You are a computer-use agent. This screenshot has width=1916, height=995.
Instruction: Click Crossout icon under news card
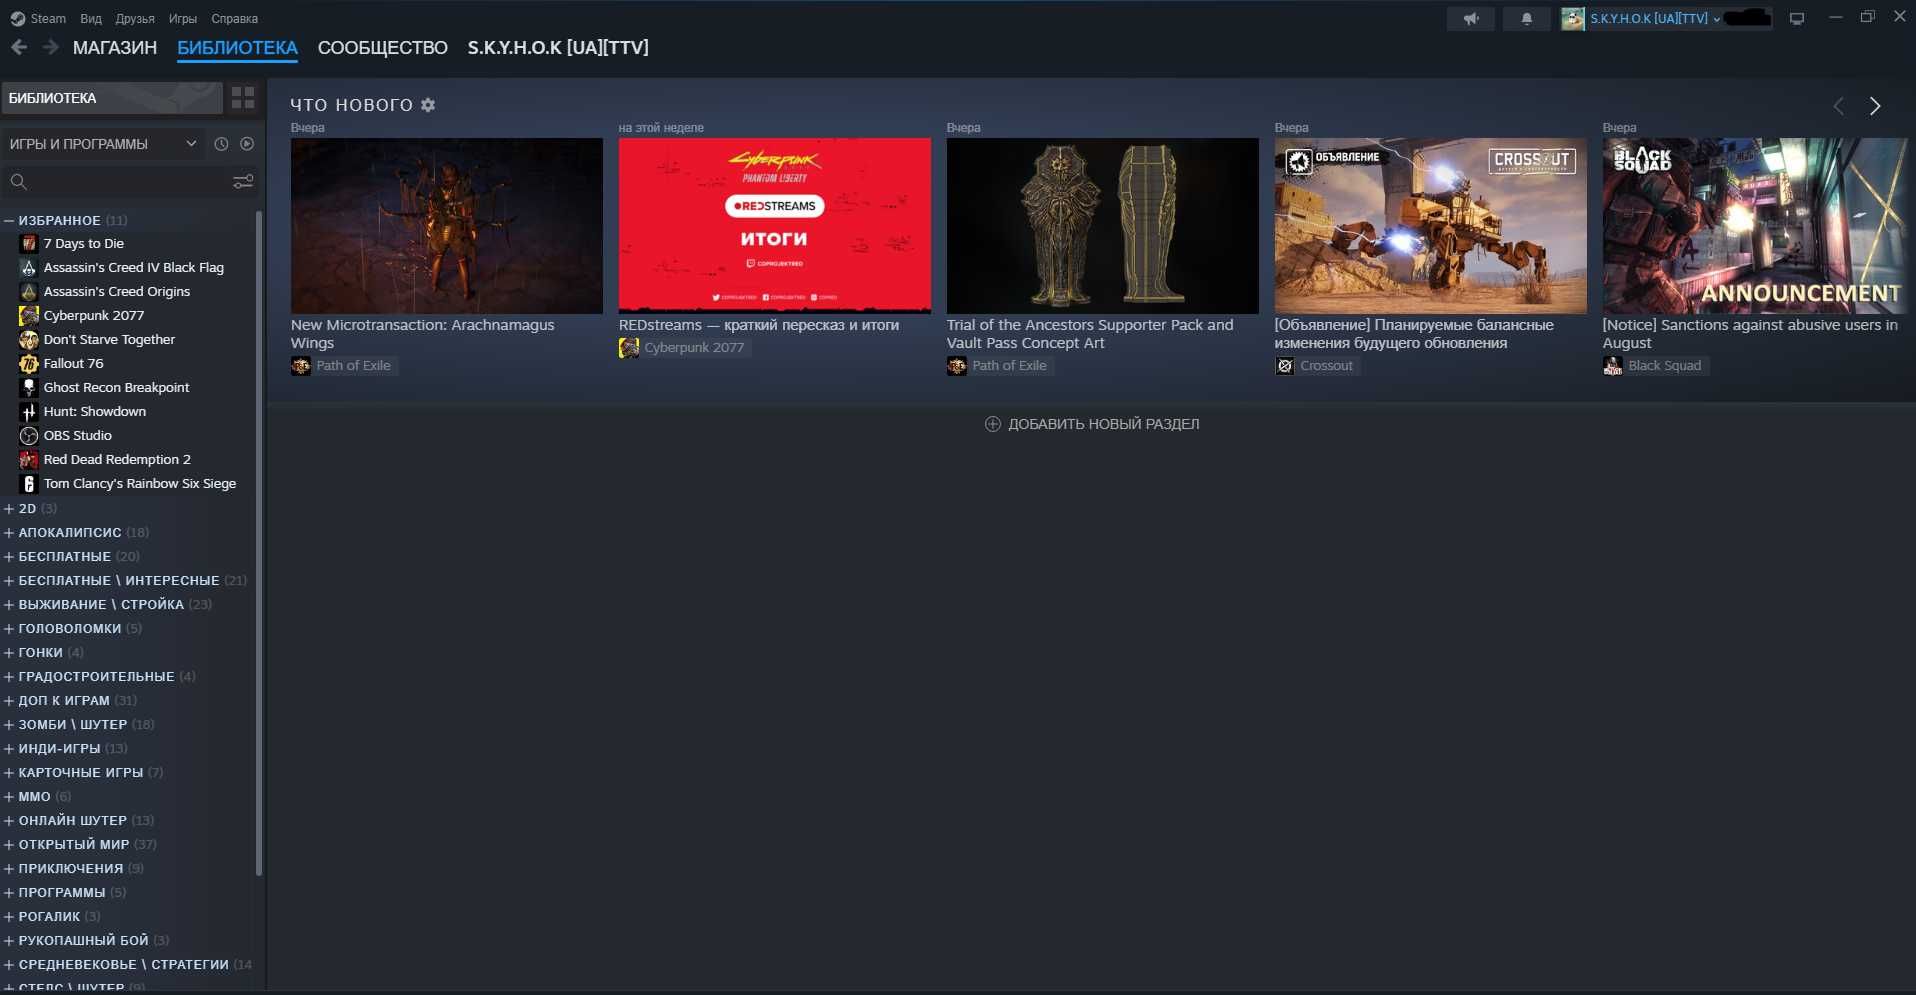tap(1285, 366)
